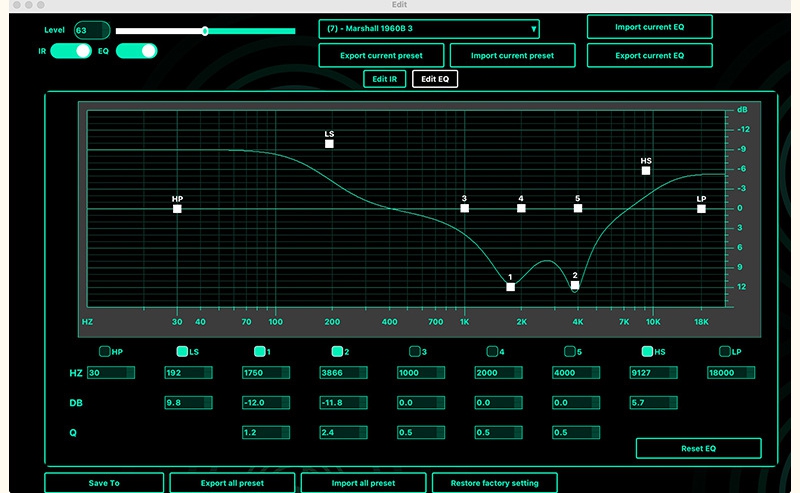Image resolution: width=800 pixels, height=493 pixels.
Task: Enable the HP filter checkbox
Action: coord(104,351)
